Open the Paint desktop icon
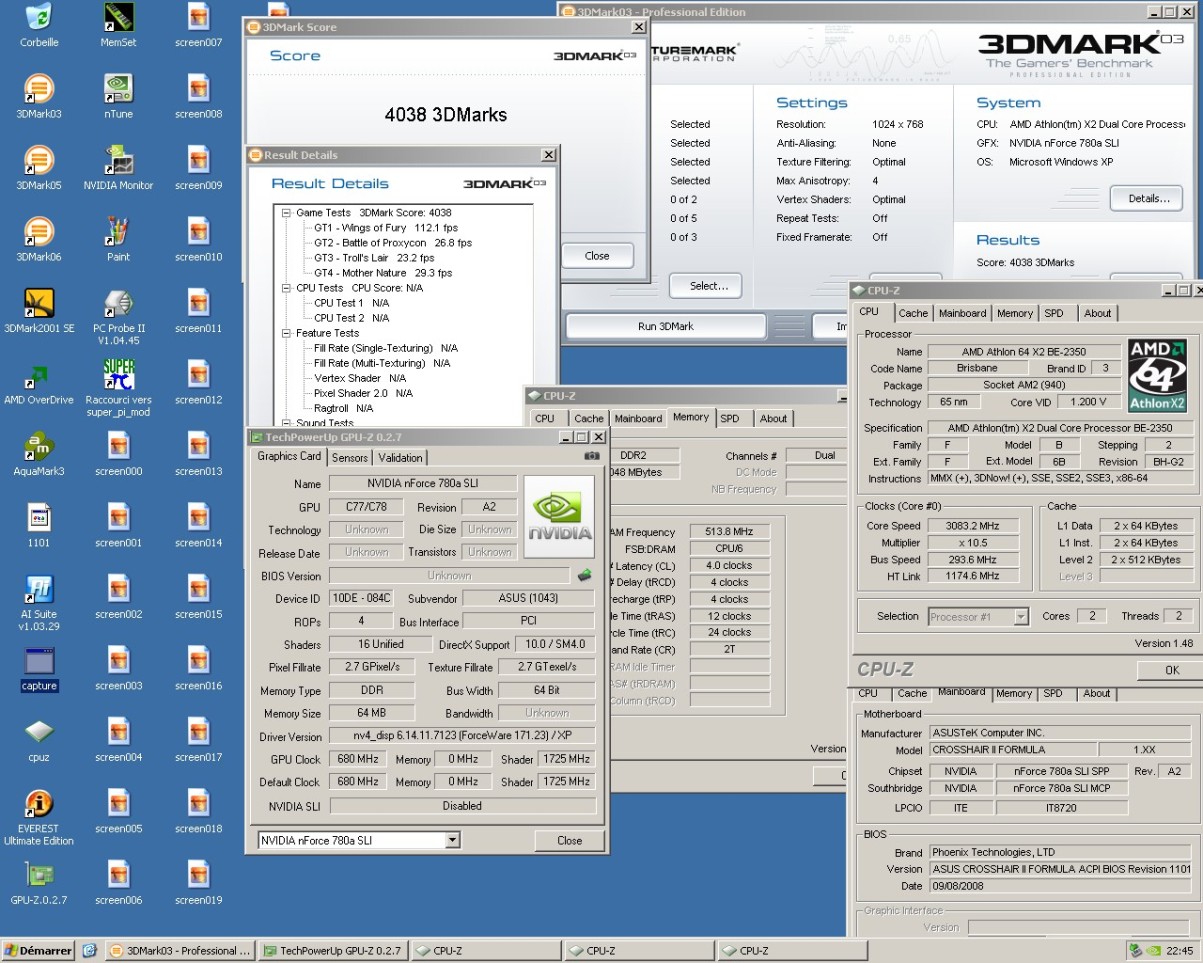Image resolution: width=1203 pixels, height=963 pixels. click(119, 232)
